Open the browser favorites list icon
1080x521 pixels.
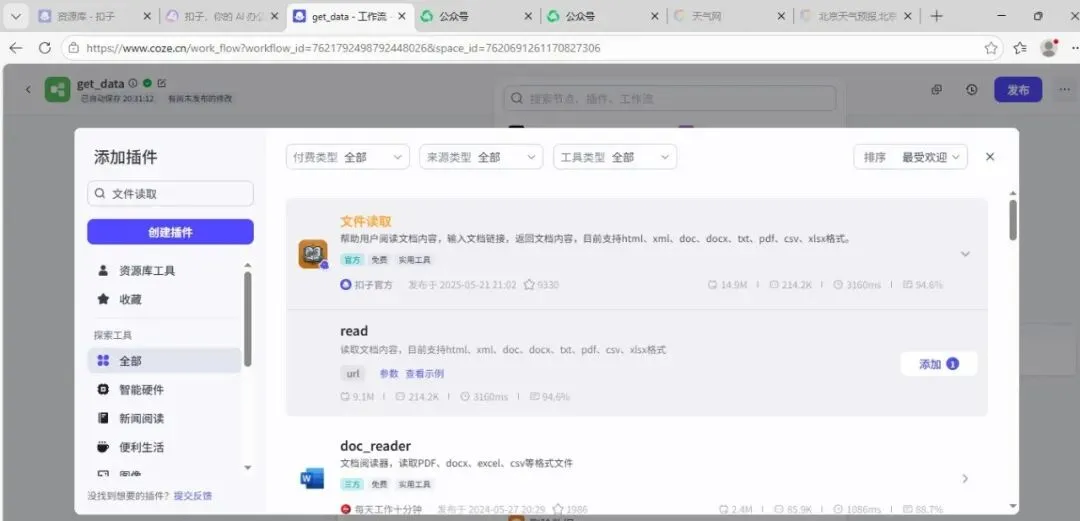(x=1020, y=48)
